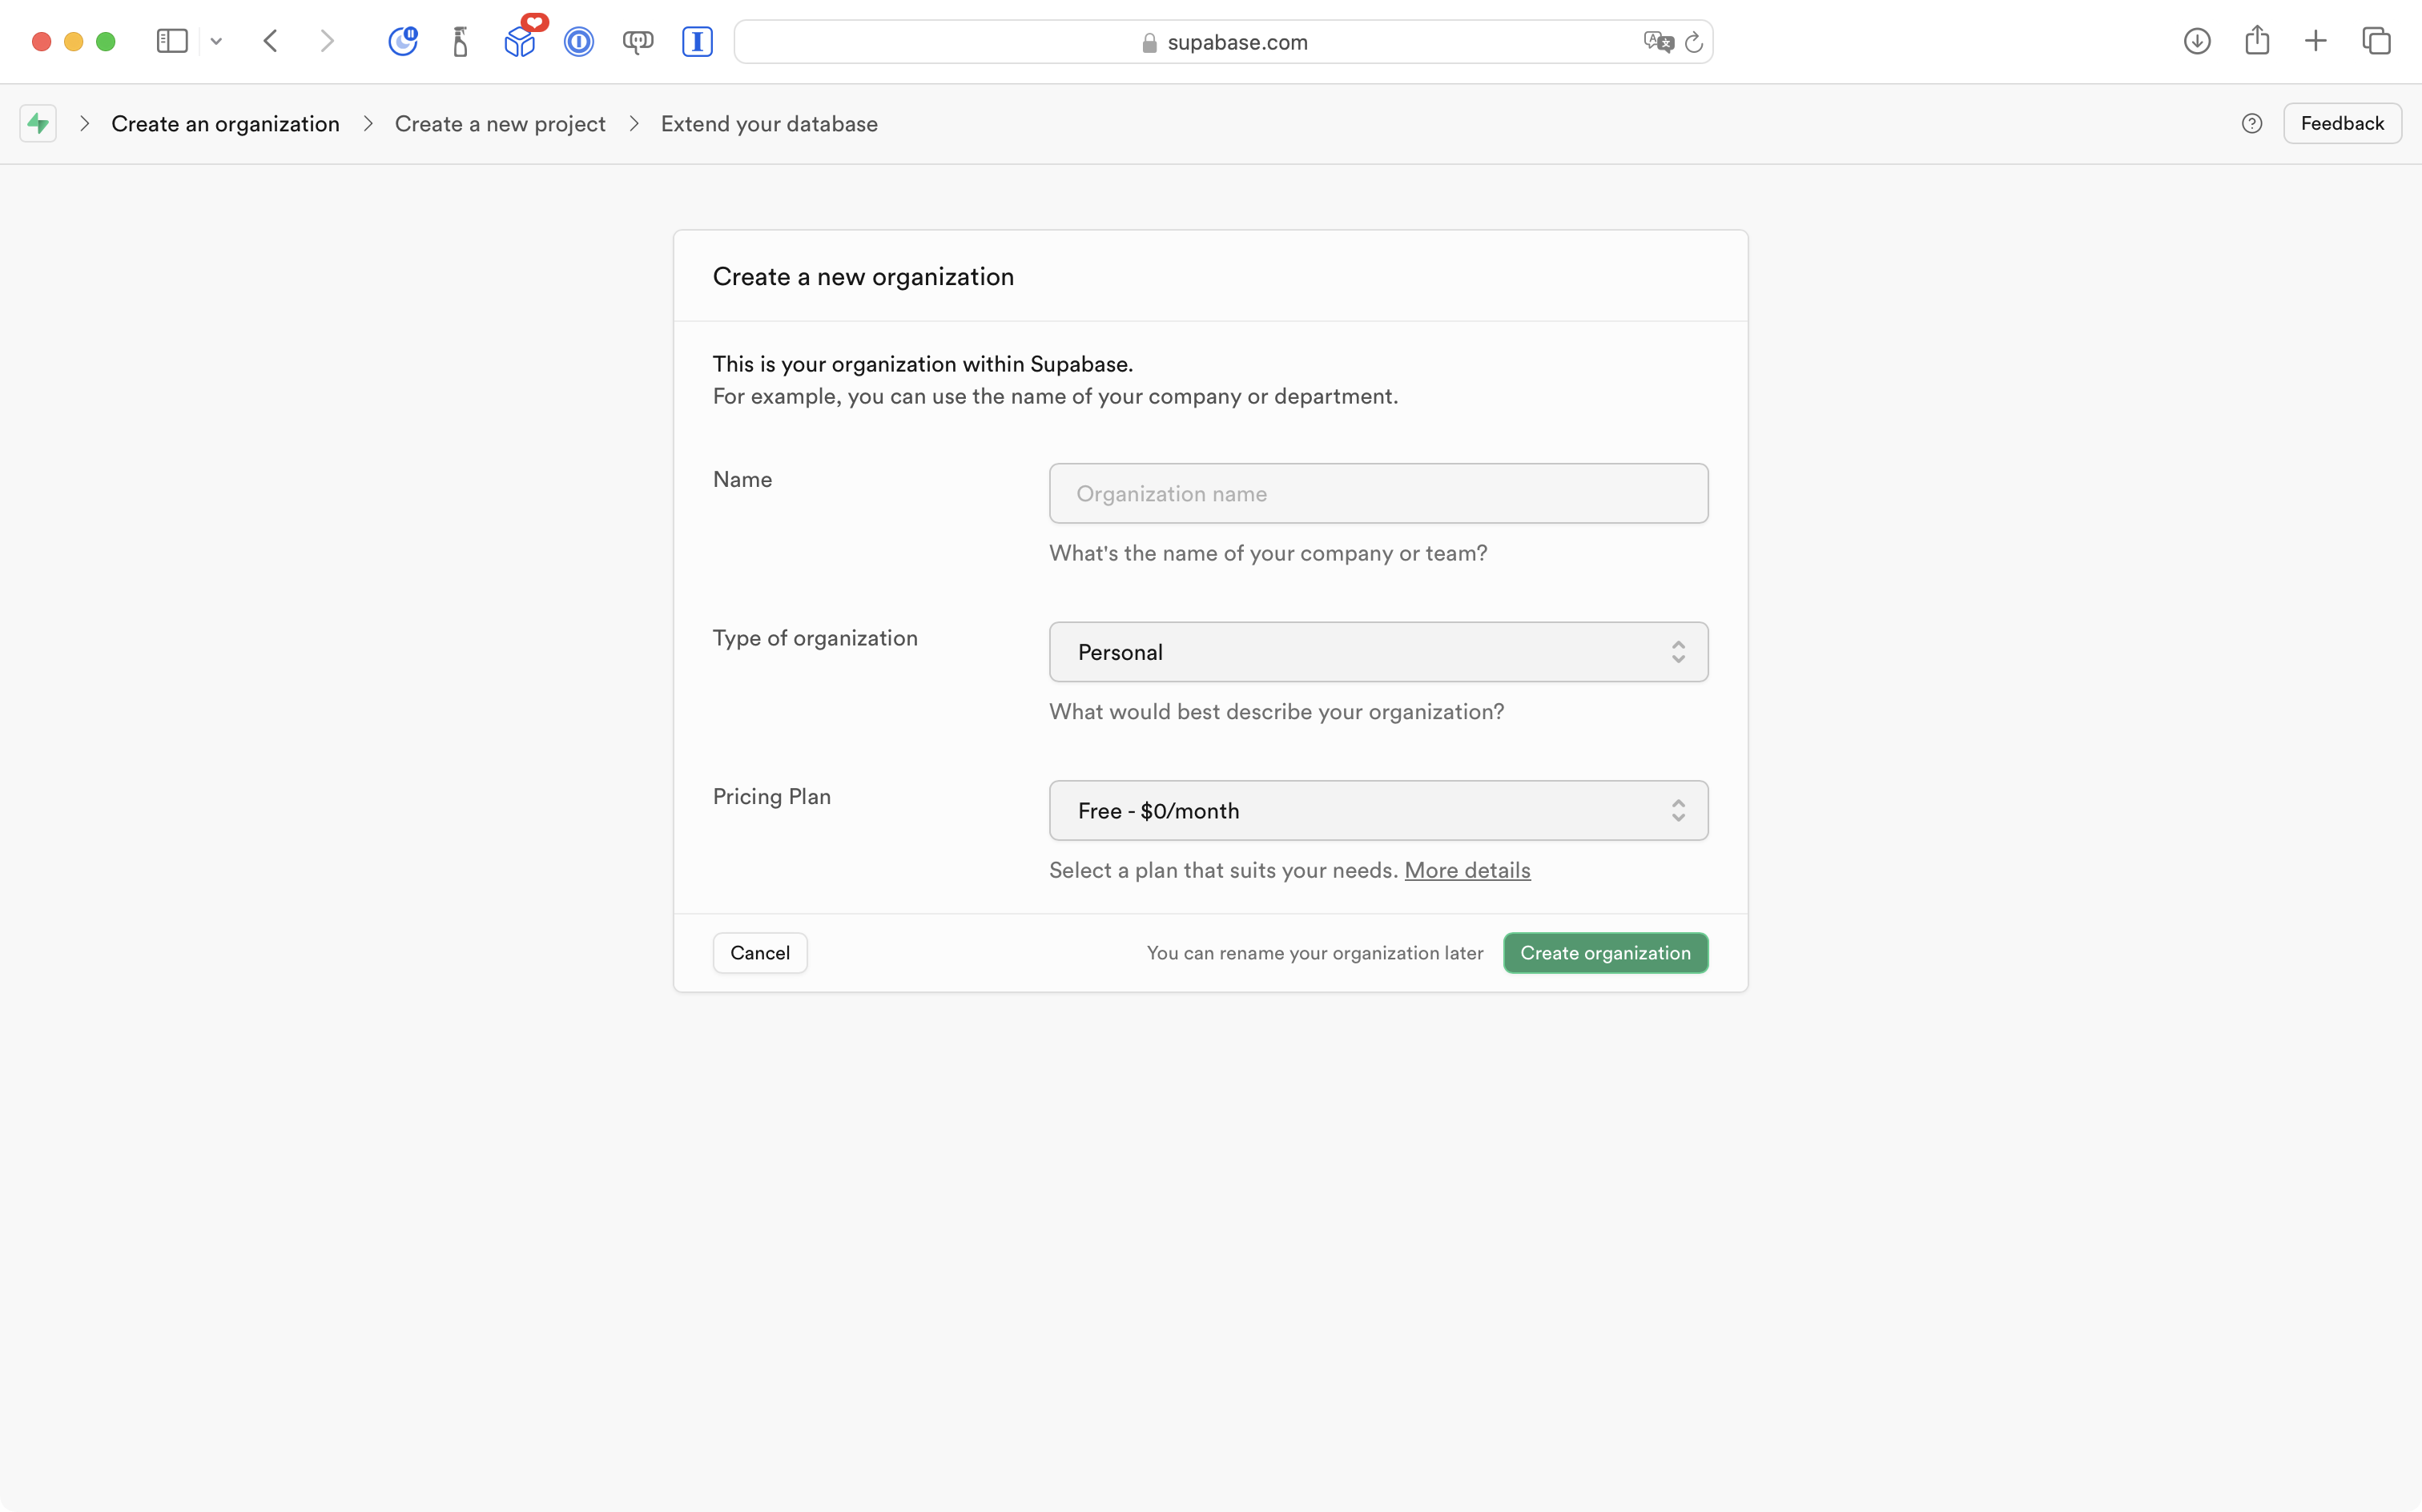Viewport: 2422px width, 1512px height.
Task: Click the Supabase logo icon
Action: pyautogui.click(x=38, y=124)
